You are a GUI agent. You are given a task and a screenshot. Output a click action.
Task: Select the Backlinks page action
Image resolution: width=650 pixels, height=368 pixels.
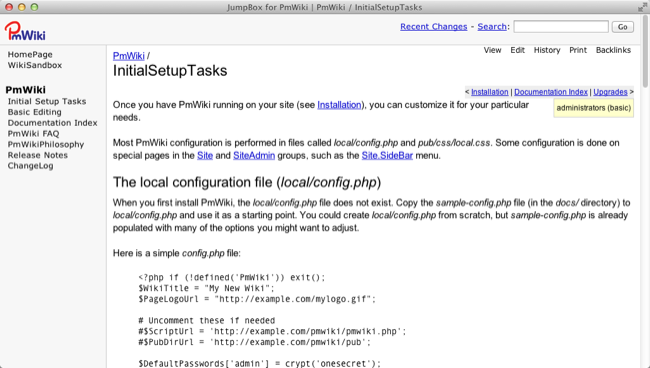click(613, 50)
